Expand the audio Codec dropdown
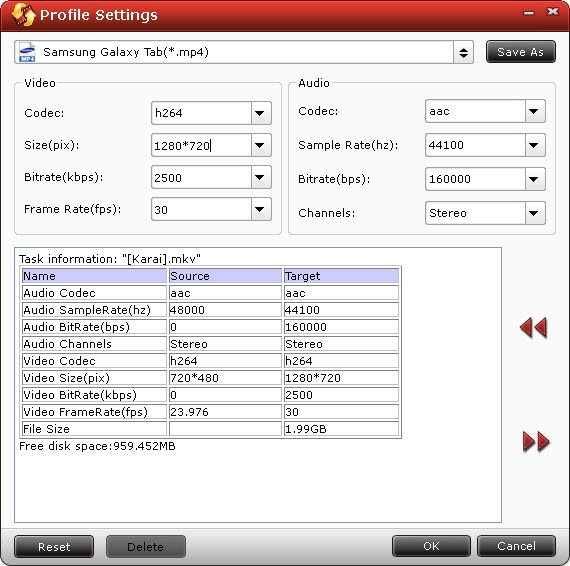This screenshot has height=566, width=570. 534,111
